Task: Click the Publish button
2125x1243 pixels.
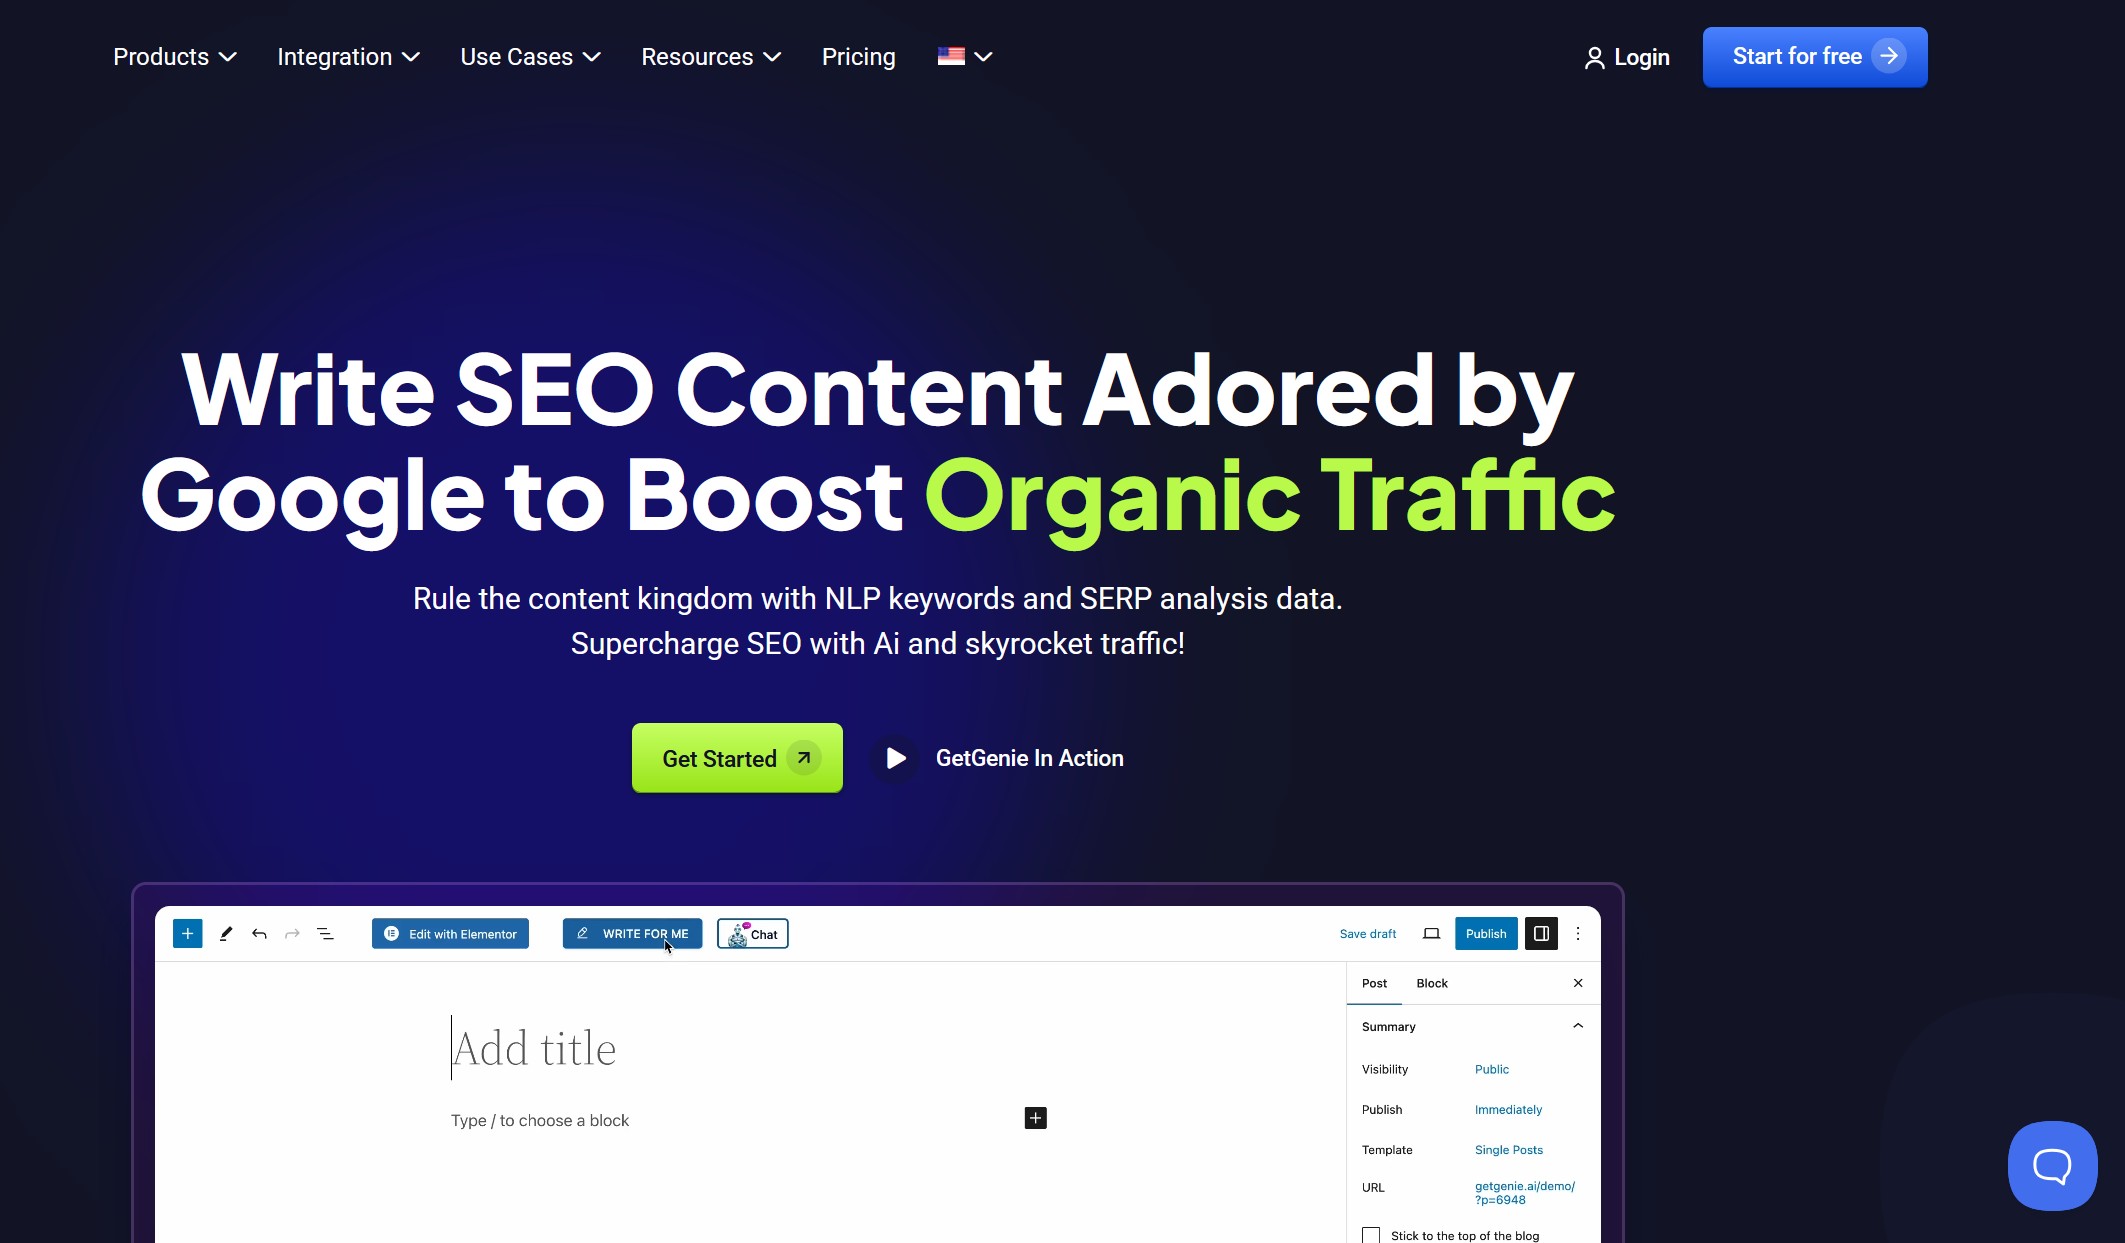Action: [1484, 934]
